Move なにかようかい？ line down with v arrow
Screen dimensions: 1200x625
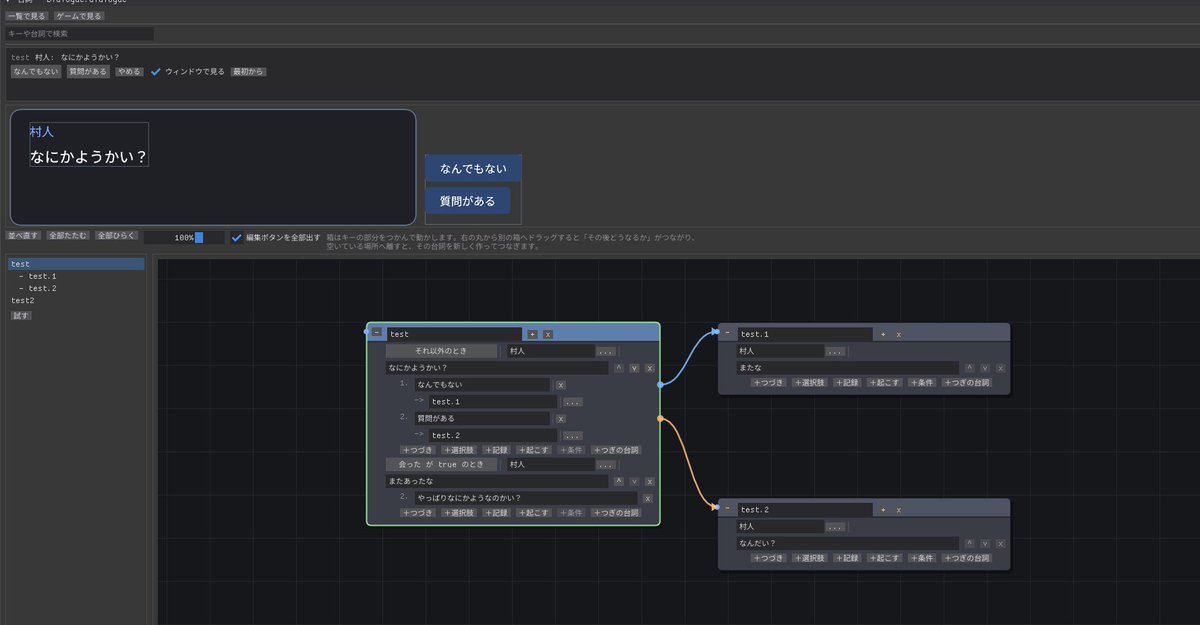(634, 368)
